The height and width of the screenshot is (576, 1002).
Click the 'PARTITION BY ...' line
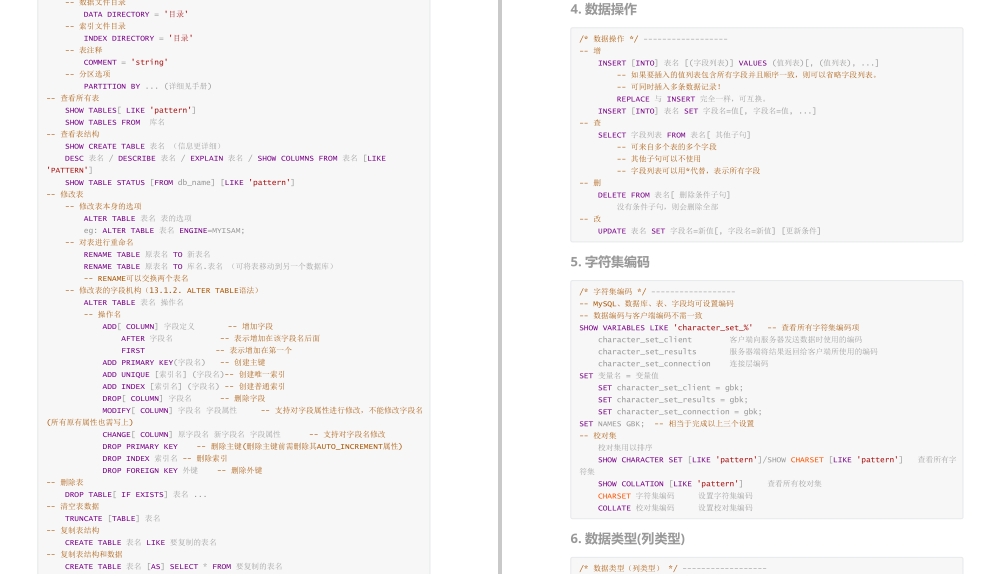(x=147, y=86)
